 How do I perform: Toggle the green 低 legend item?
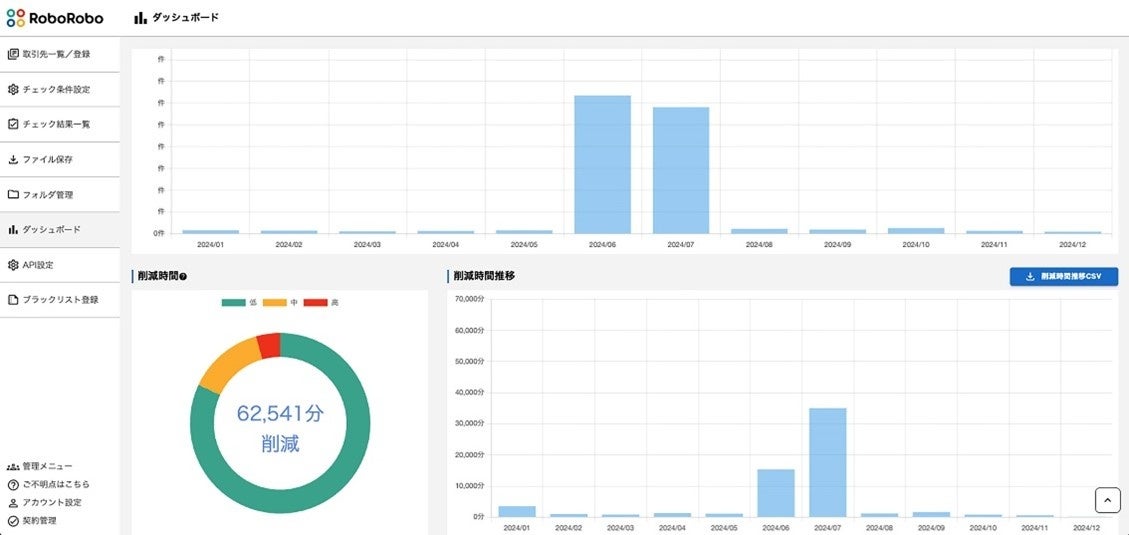pos(239,303)
